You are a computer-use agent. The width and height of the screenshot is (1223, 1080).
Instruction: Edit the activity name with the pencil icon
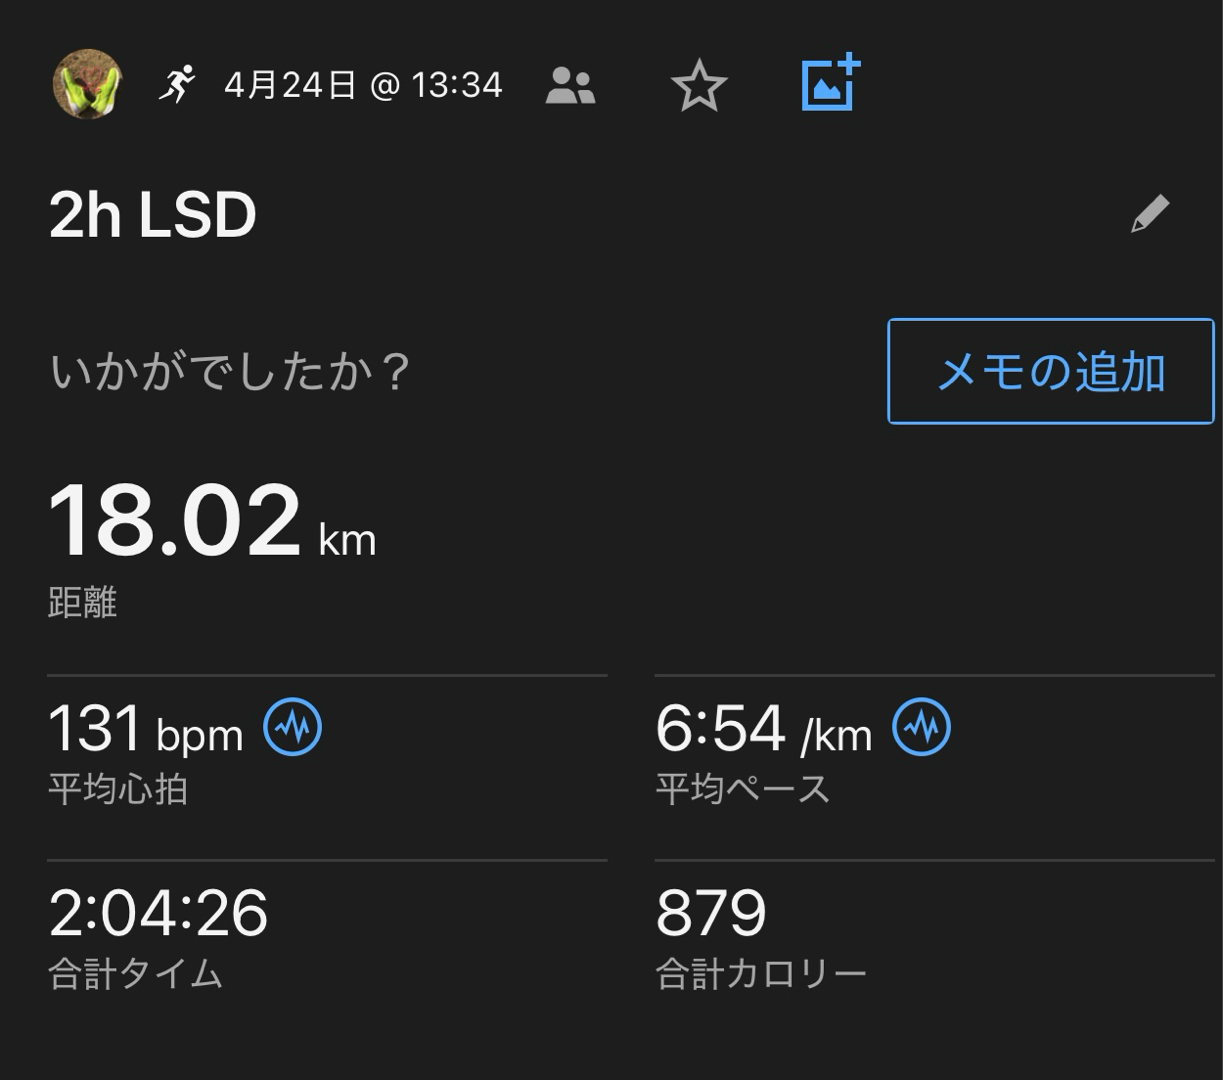1149,214
